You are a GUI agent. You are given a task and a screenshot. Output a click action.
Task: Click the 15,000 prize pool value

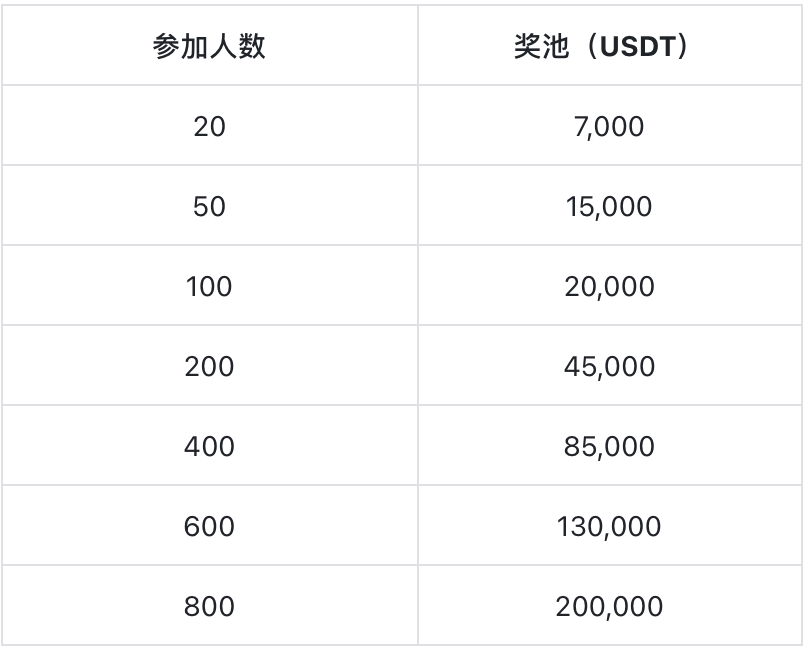point(609,206)
